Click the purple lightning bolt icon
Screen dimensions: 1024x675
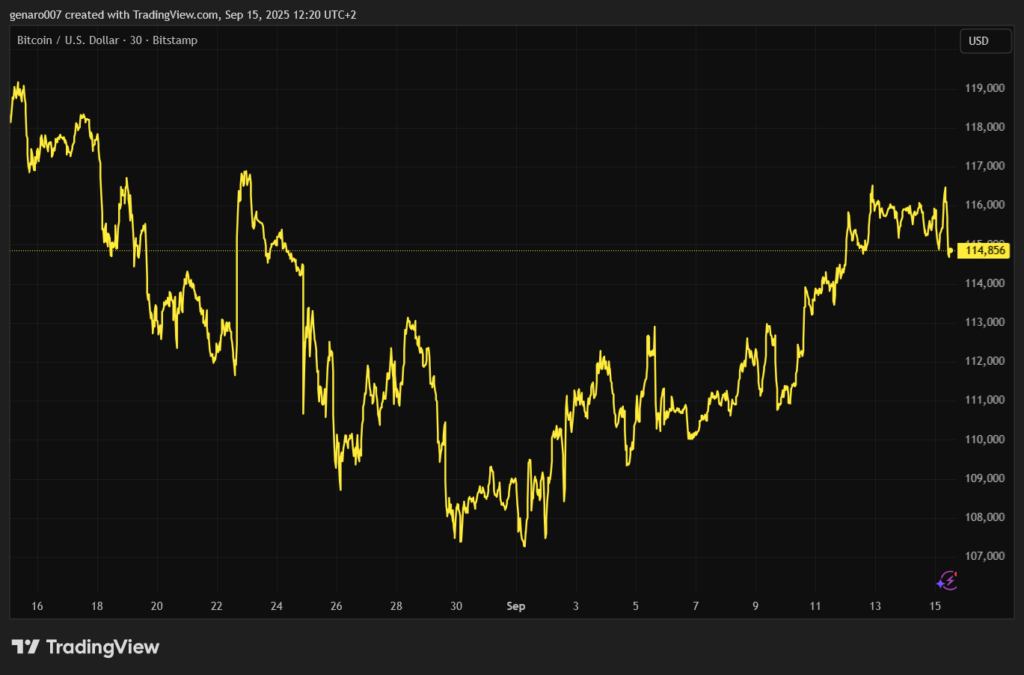(947, 580)
